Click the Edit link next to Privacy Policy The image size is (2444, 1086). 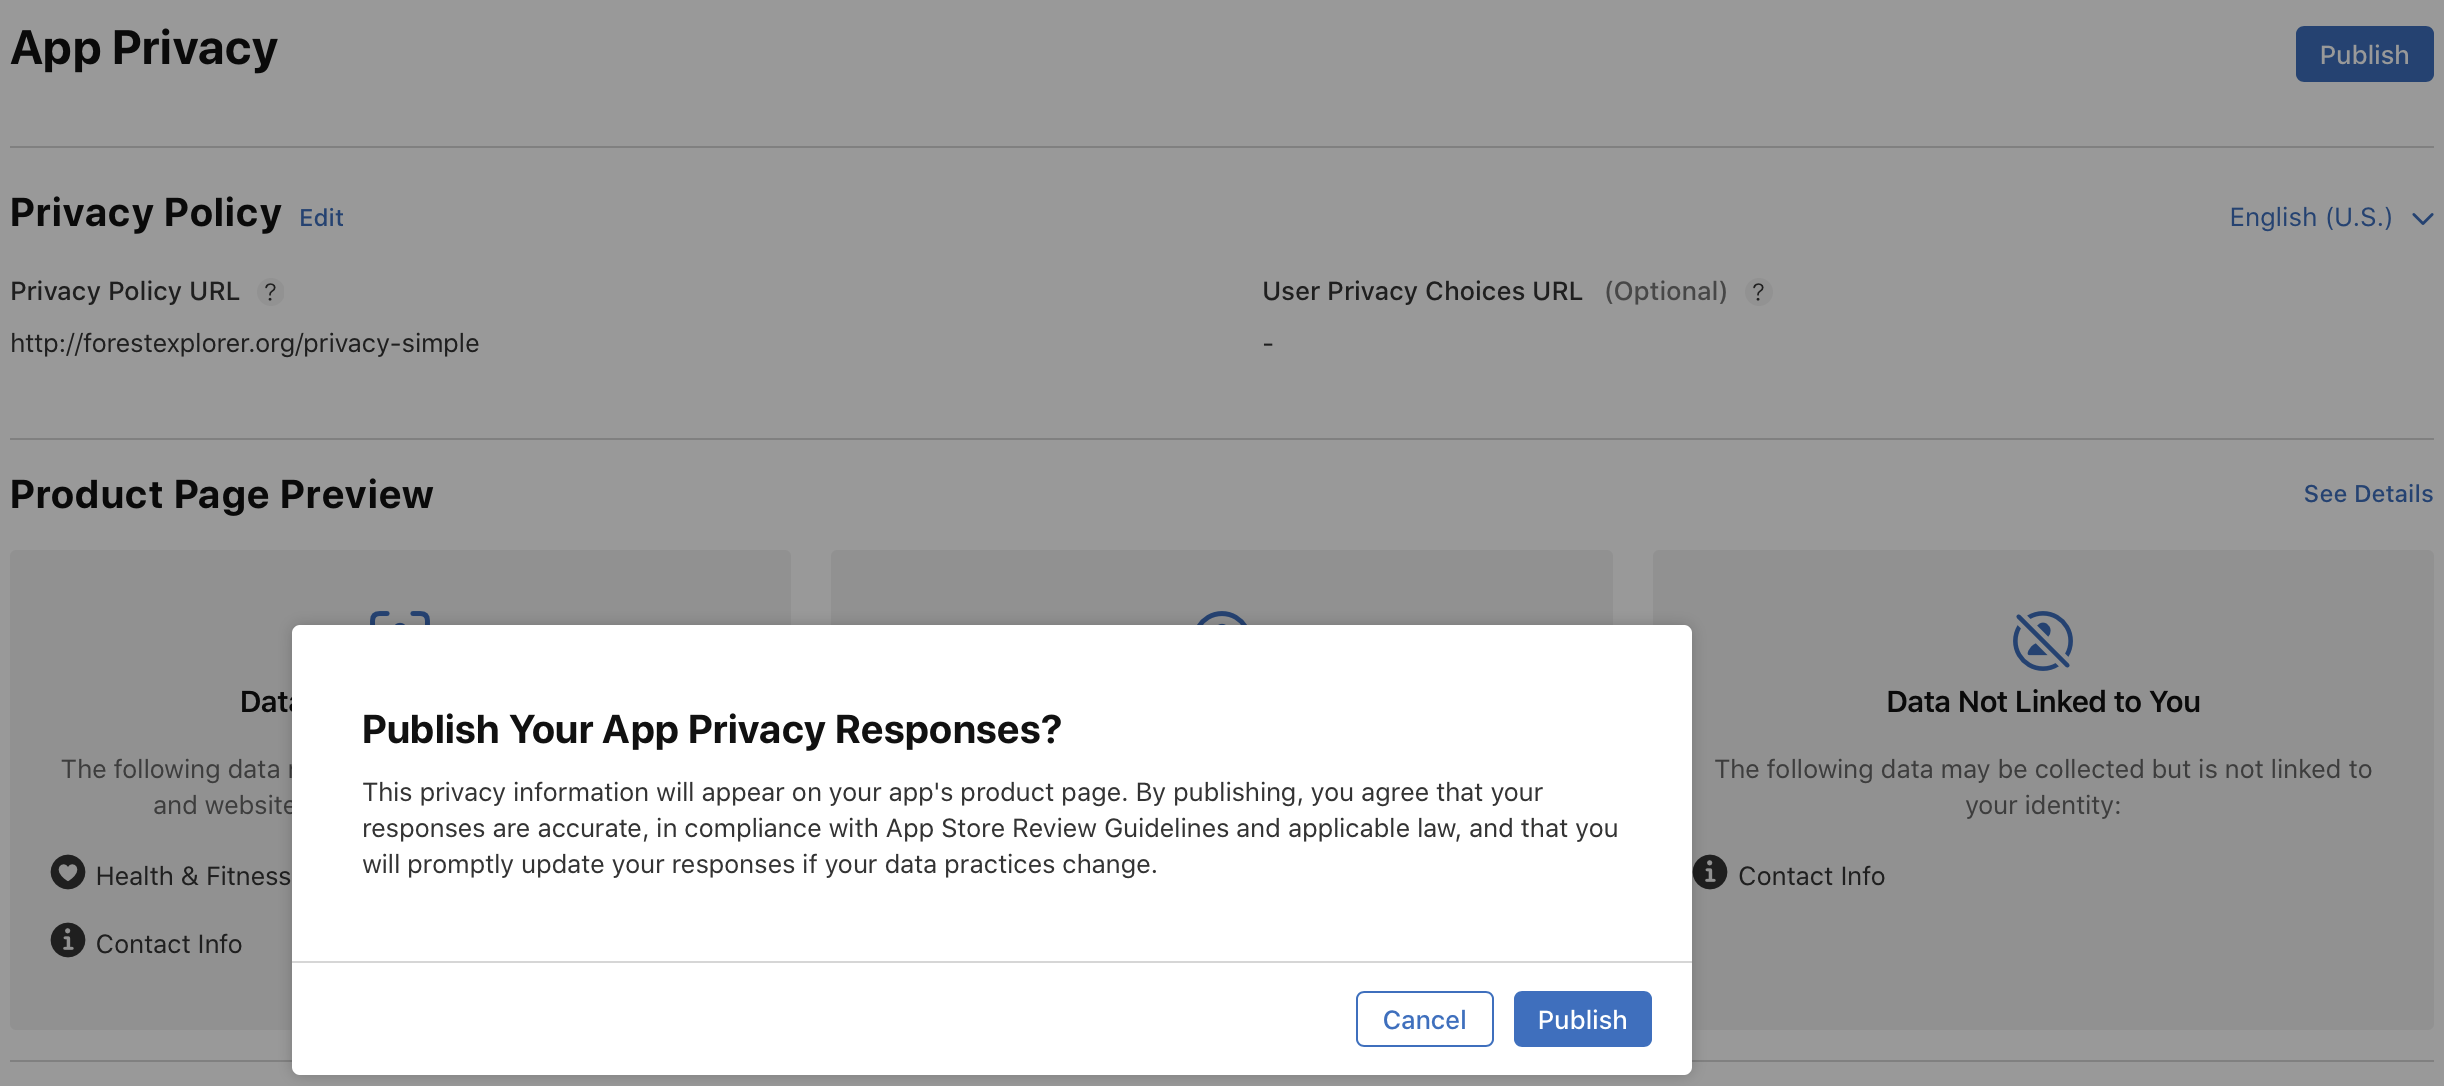pyautogui.click(x=321, y=215)
